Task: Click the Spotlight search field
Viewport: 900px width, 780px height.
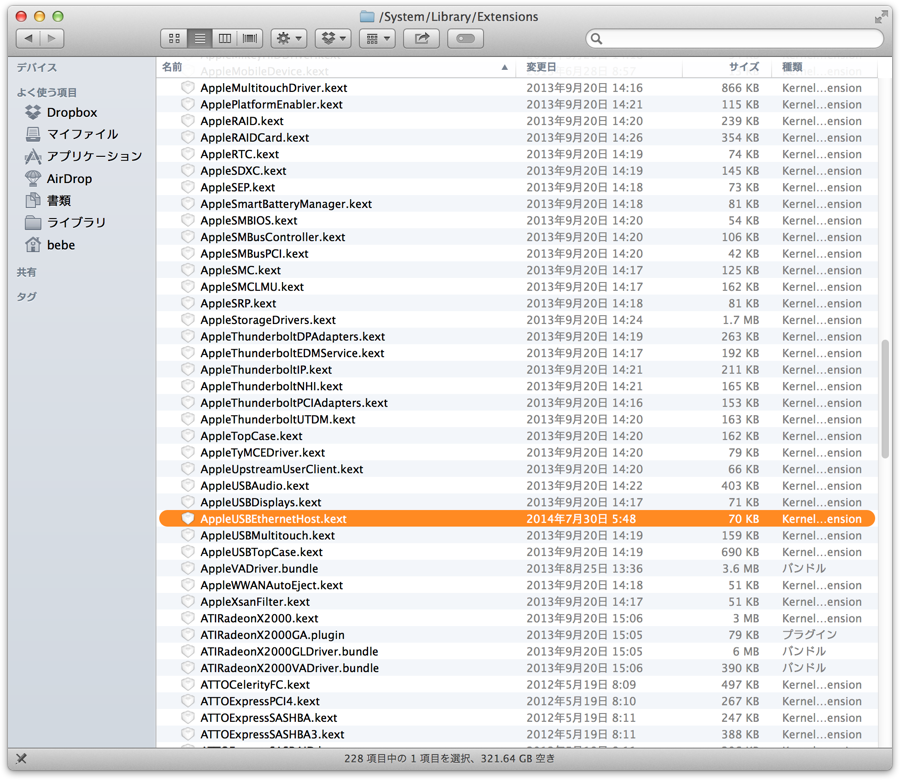Action: click(x=734, y=38)
